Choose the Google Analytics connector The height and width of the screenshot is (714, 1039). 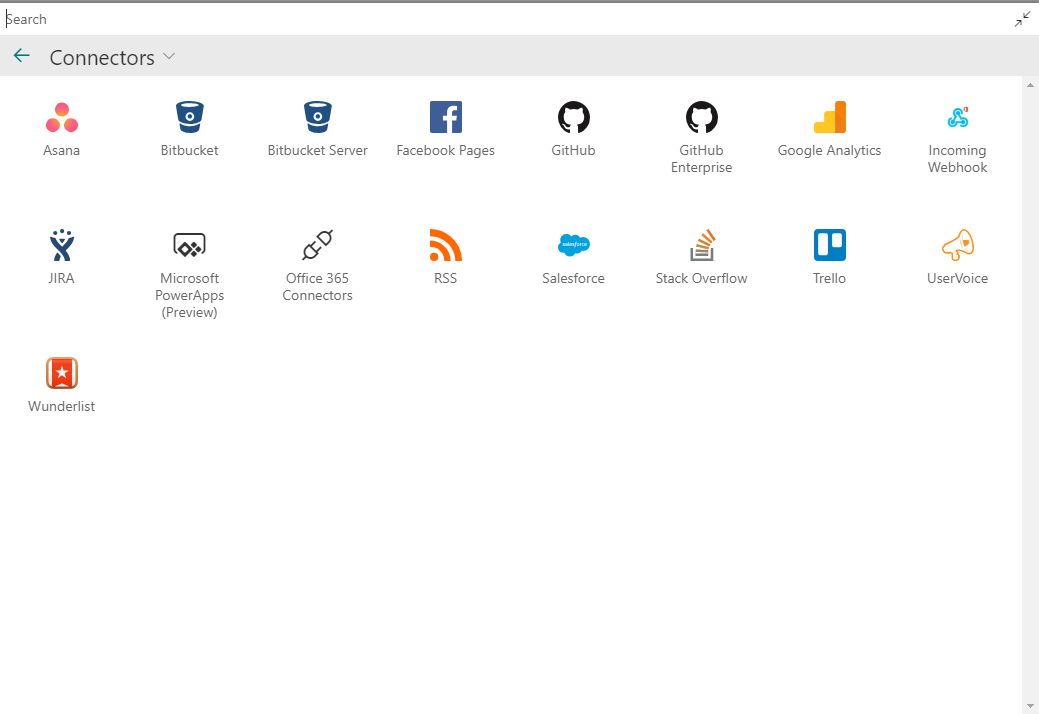pyautogui.click(x=830, y=118)
